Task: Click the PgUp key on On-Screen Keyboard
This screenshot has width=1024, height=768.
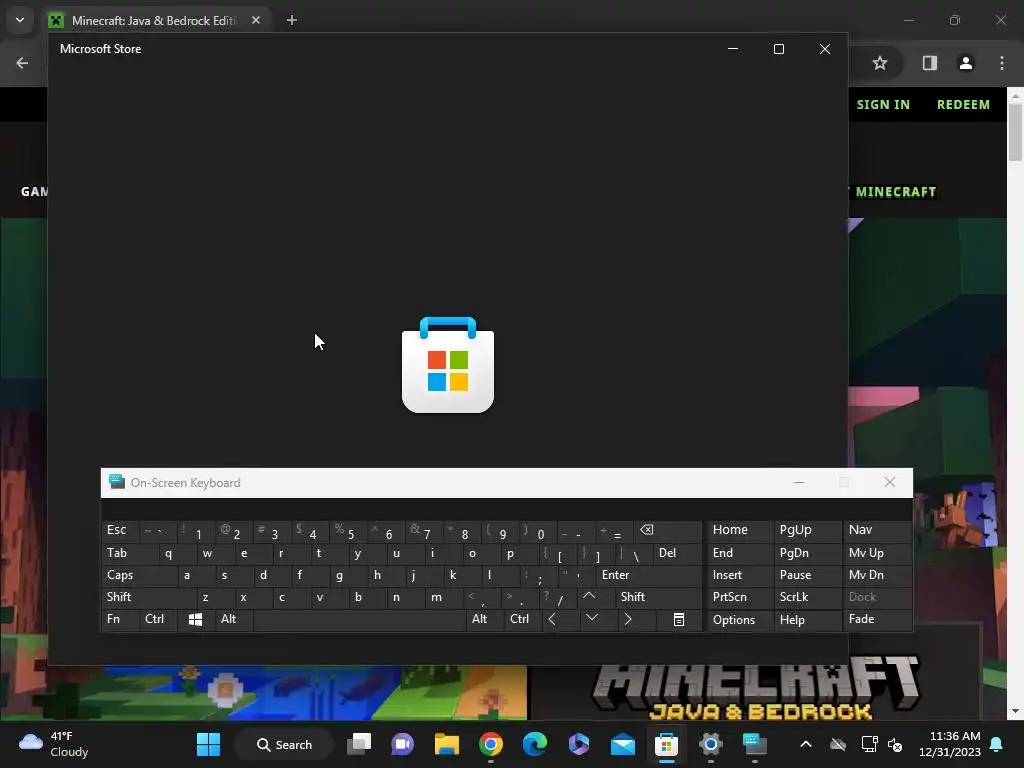Action: point(807,530)
